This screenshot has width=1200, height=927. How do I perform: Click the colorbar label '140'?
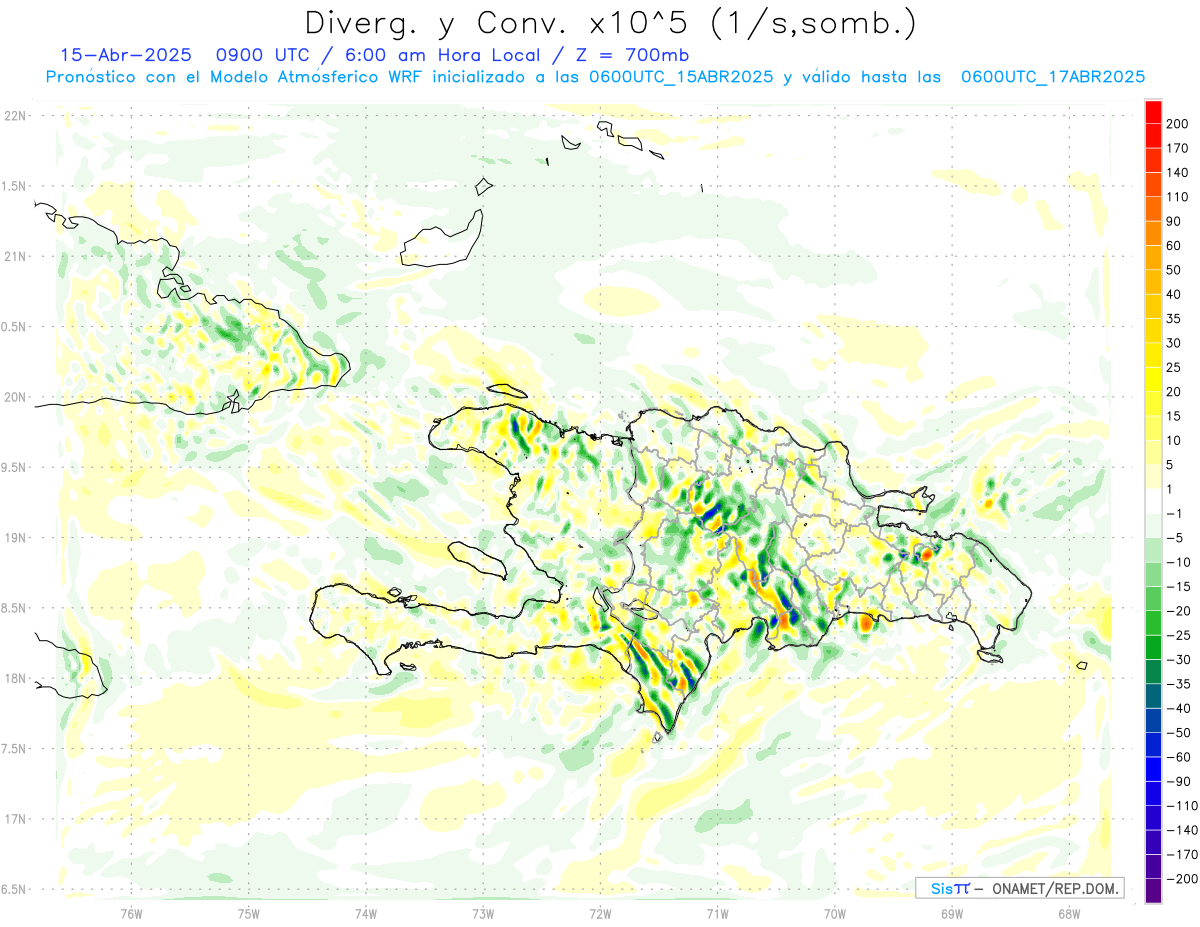(1178, 172)
